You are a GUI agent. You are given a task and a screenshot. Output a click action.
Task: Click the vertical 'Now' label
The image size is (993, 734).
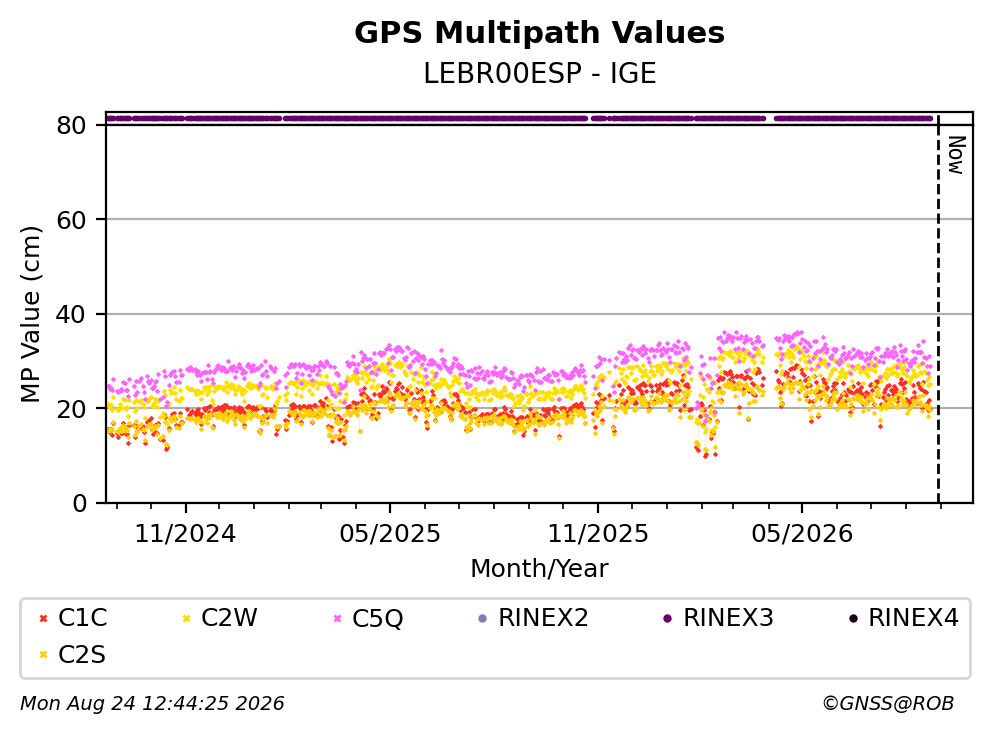click(956, 155)
